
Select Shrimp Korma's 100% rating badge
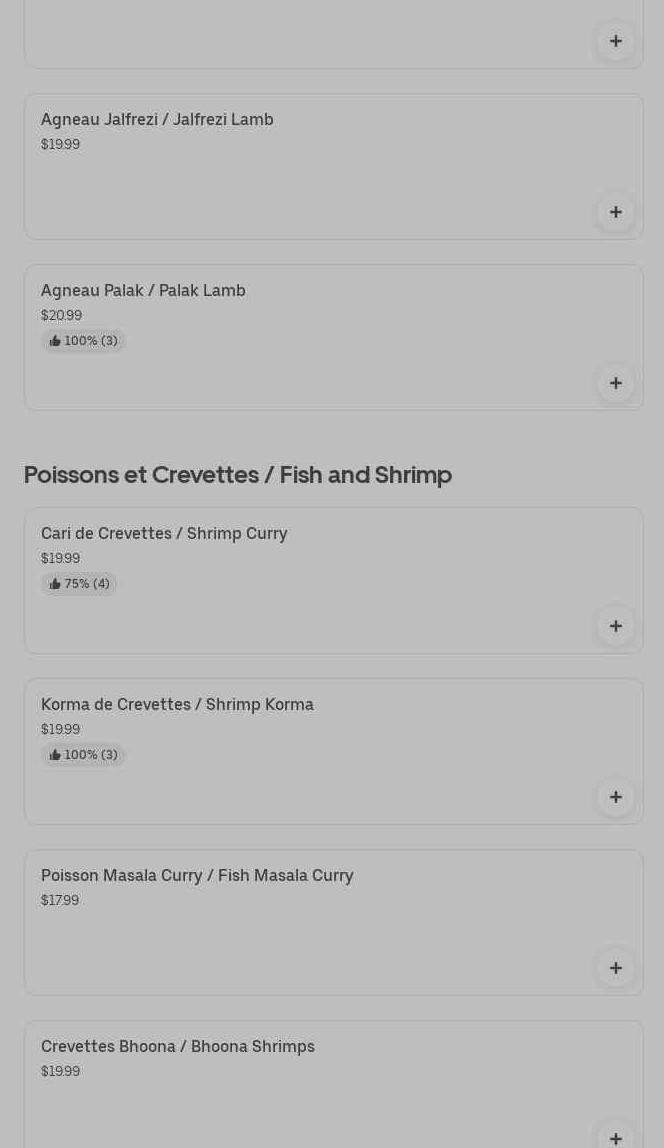click(x=84, y=755)
